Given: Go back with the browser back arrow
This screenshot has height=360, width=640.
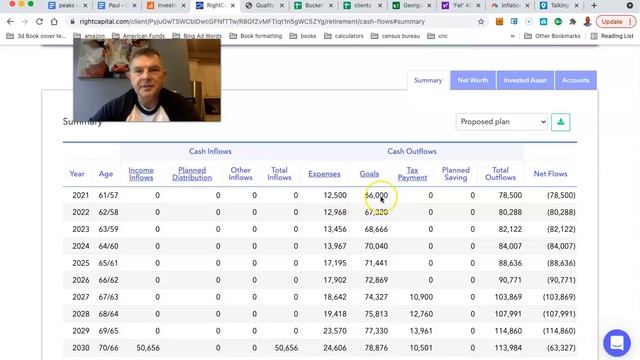Looking at the screenshot, I should tap(10, 22).
